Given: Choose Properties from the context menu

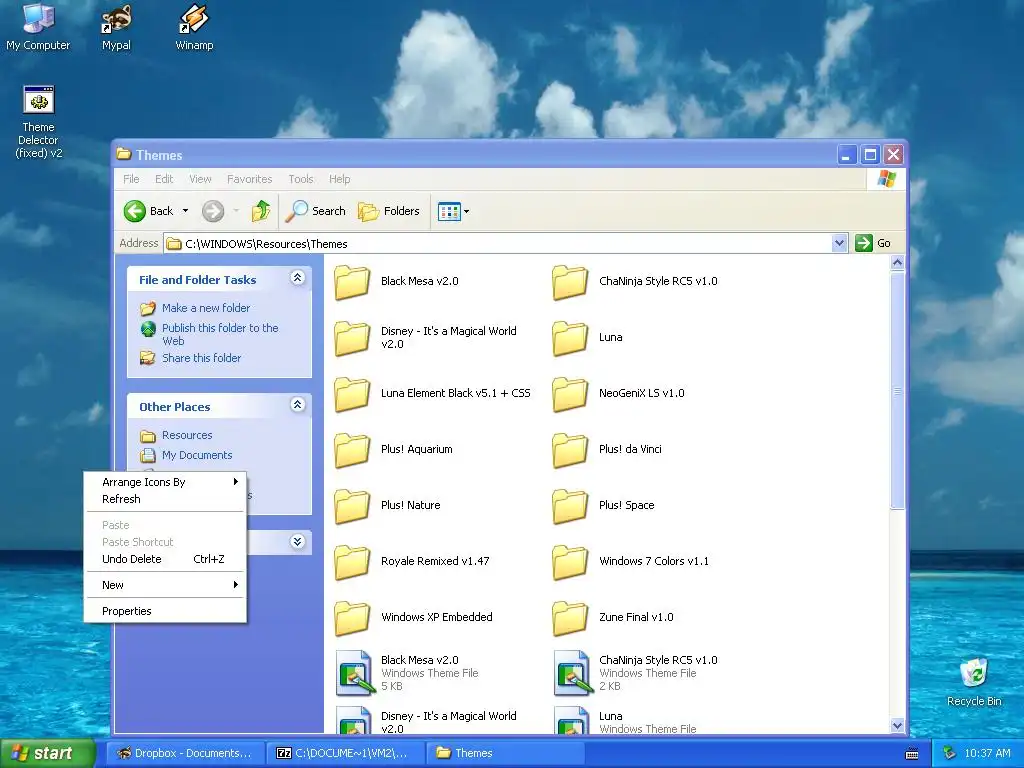Looking at the screenshot, I should tap(165, 611).
